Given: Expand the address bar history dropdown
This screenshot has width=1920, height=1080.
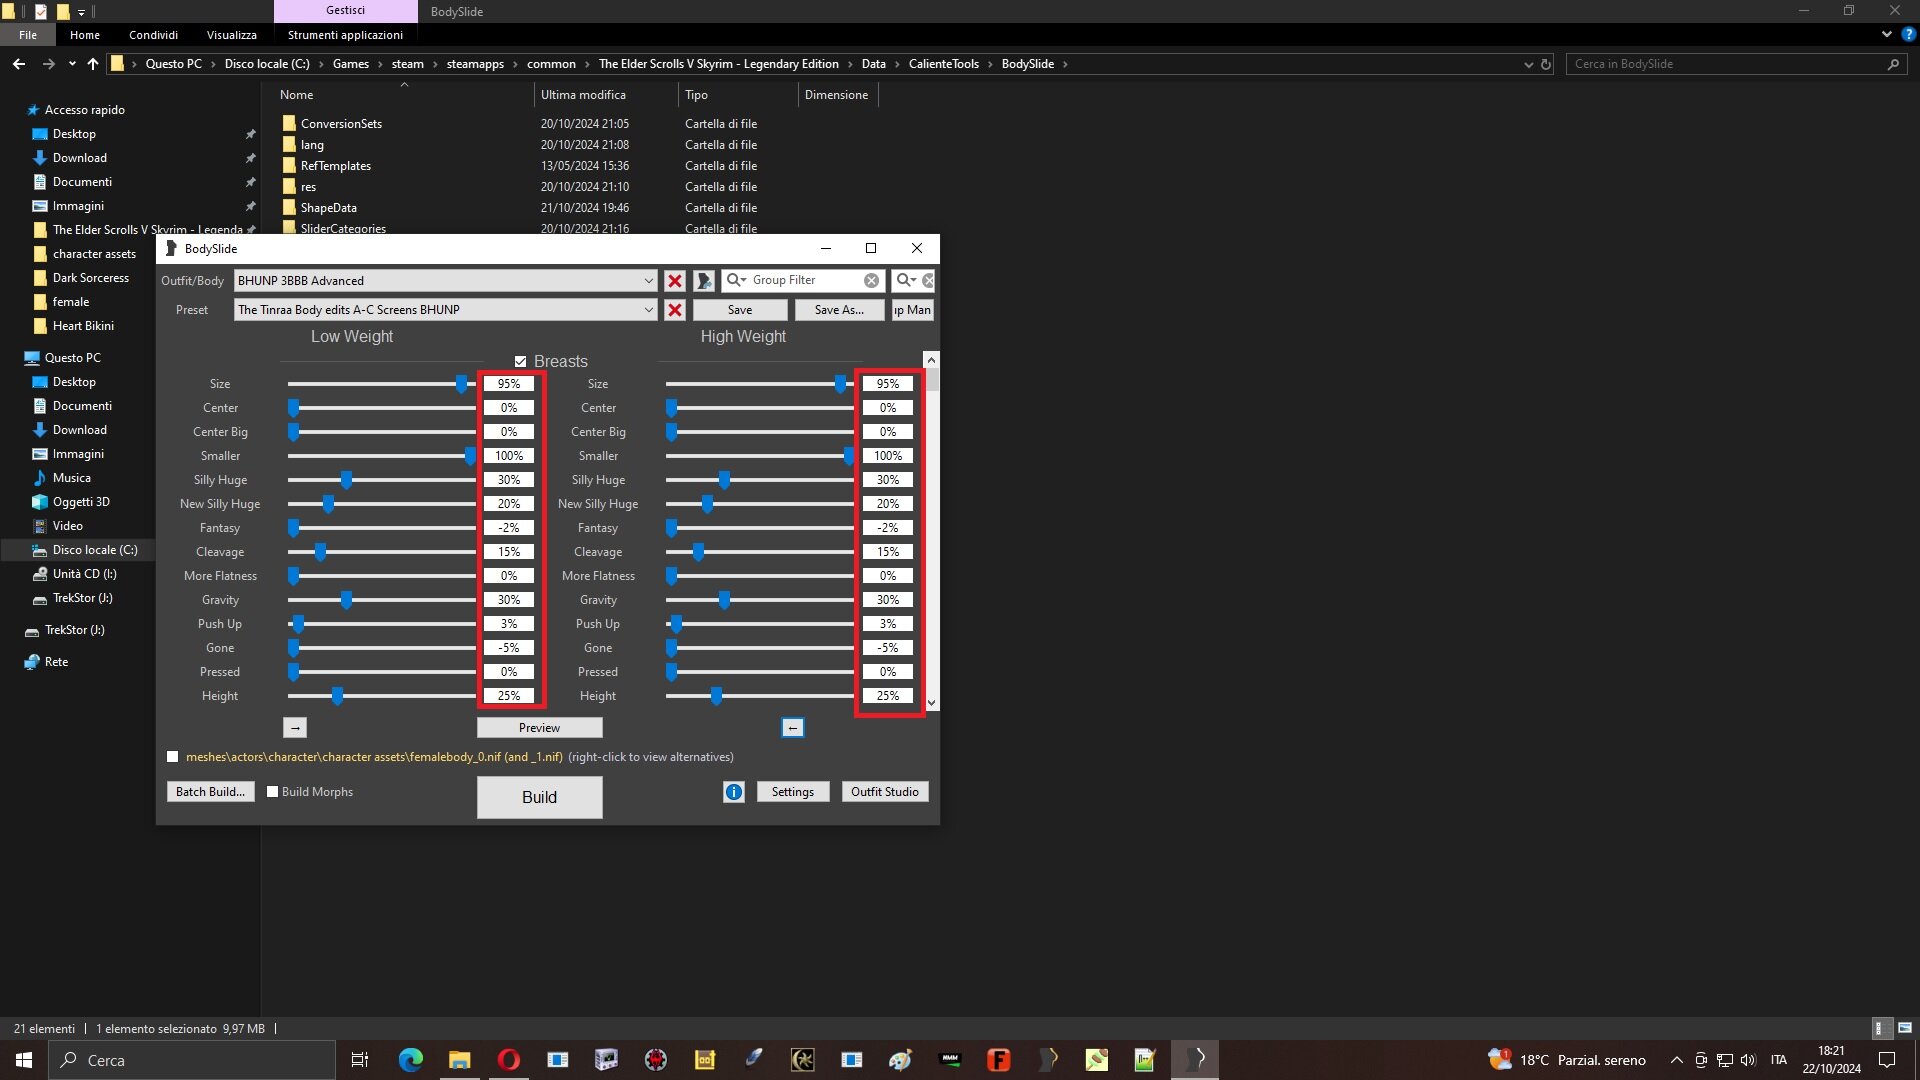Looking at the screenshot, I should [1528, 64].
